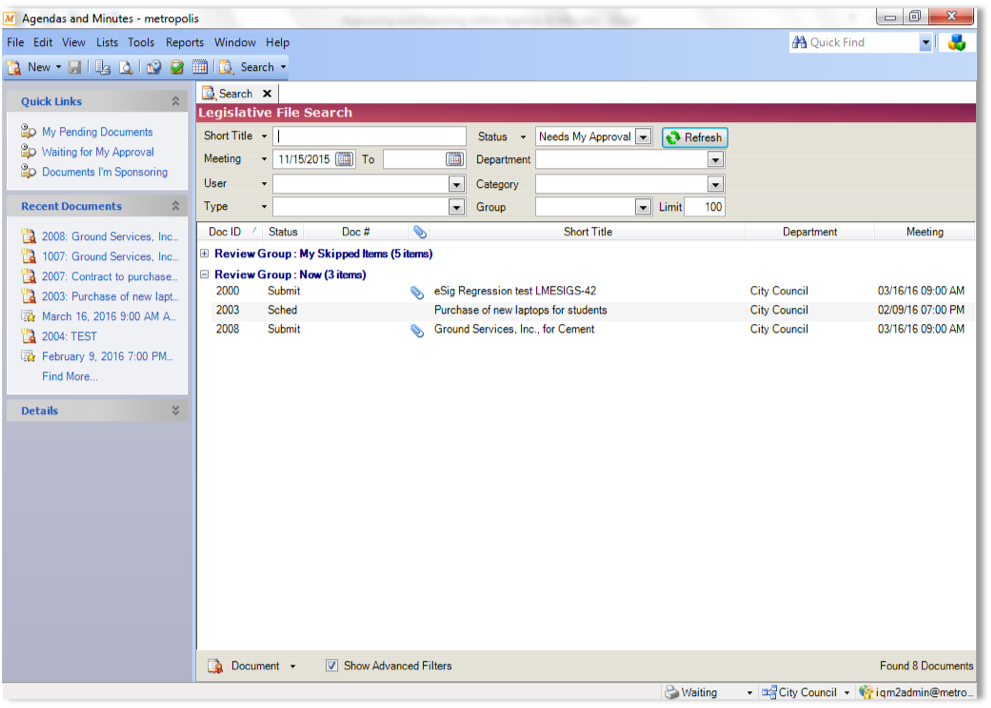Click the approval clipboard with blue check icon
Viewport: 991px width, 708px height.
154,67
